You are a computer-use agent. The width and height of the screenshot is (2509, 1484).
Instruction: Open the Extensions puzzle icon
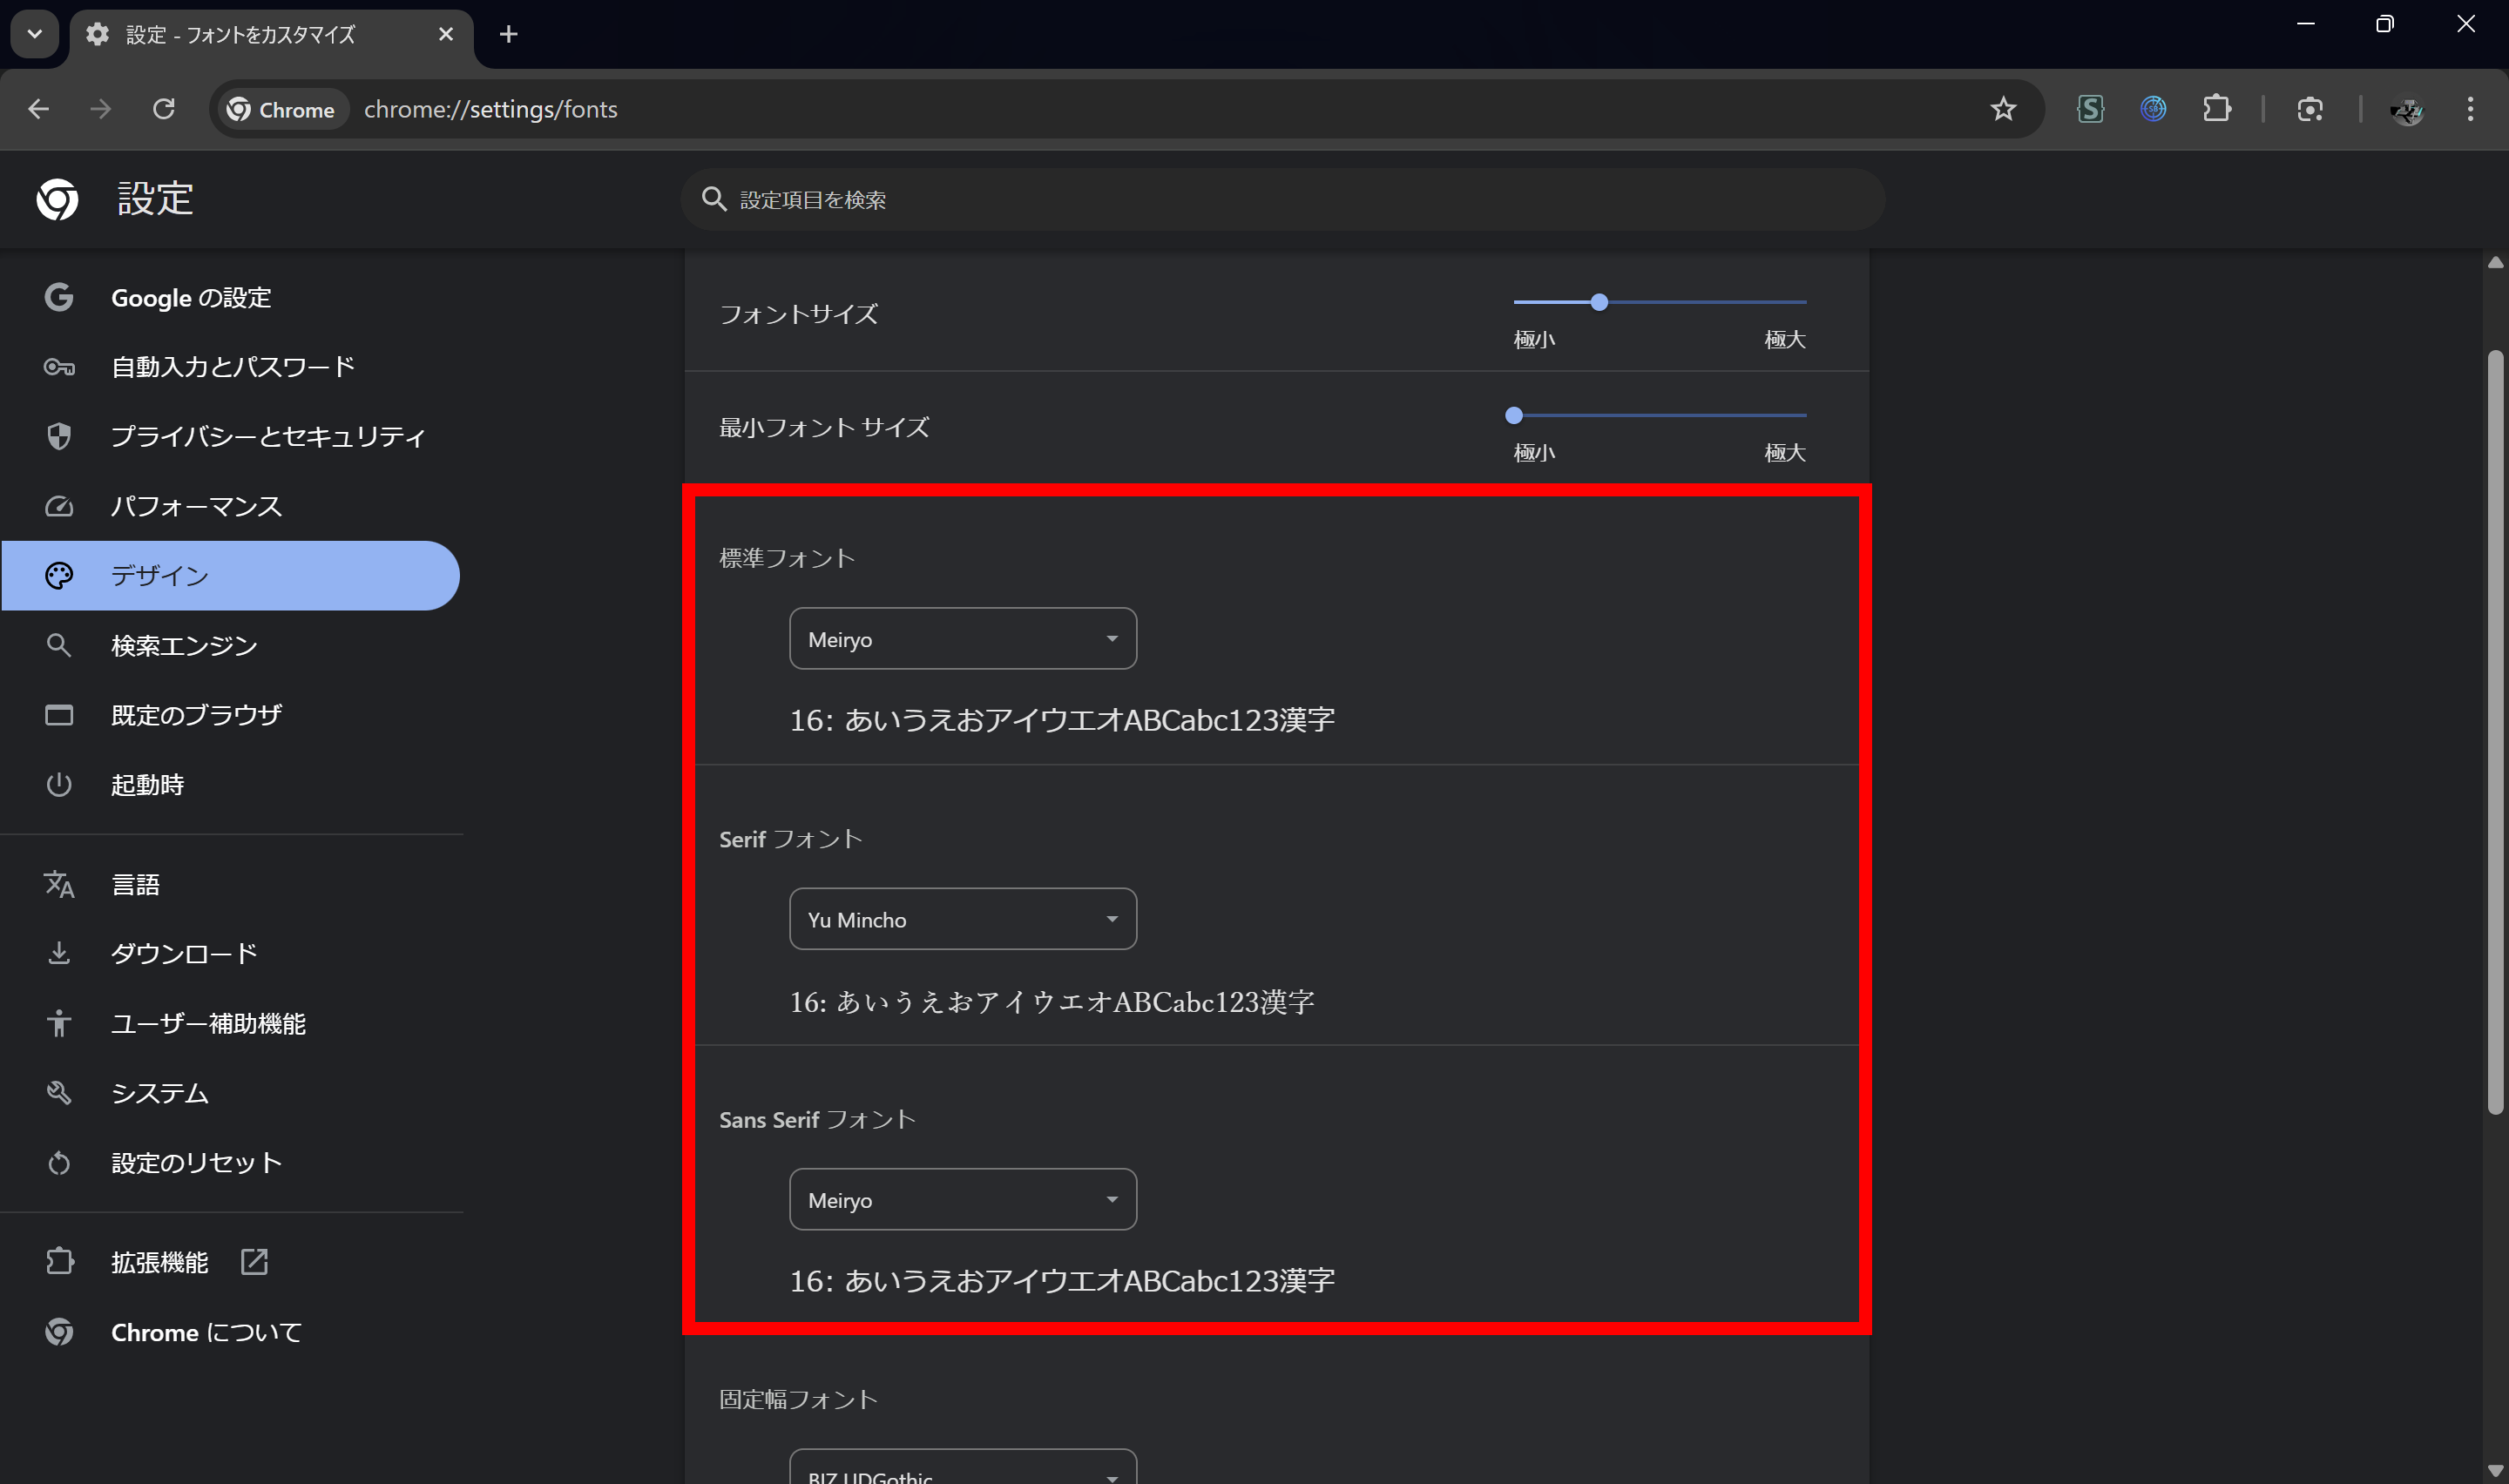[x=2217, y=109]
